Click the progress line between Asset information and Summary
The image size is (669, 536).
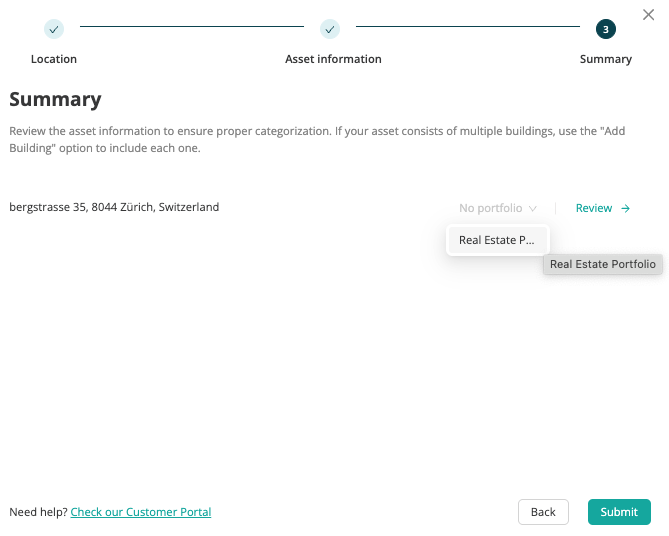click(468, 26)
